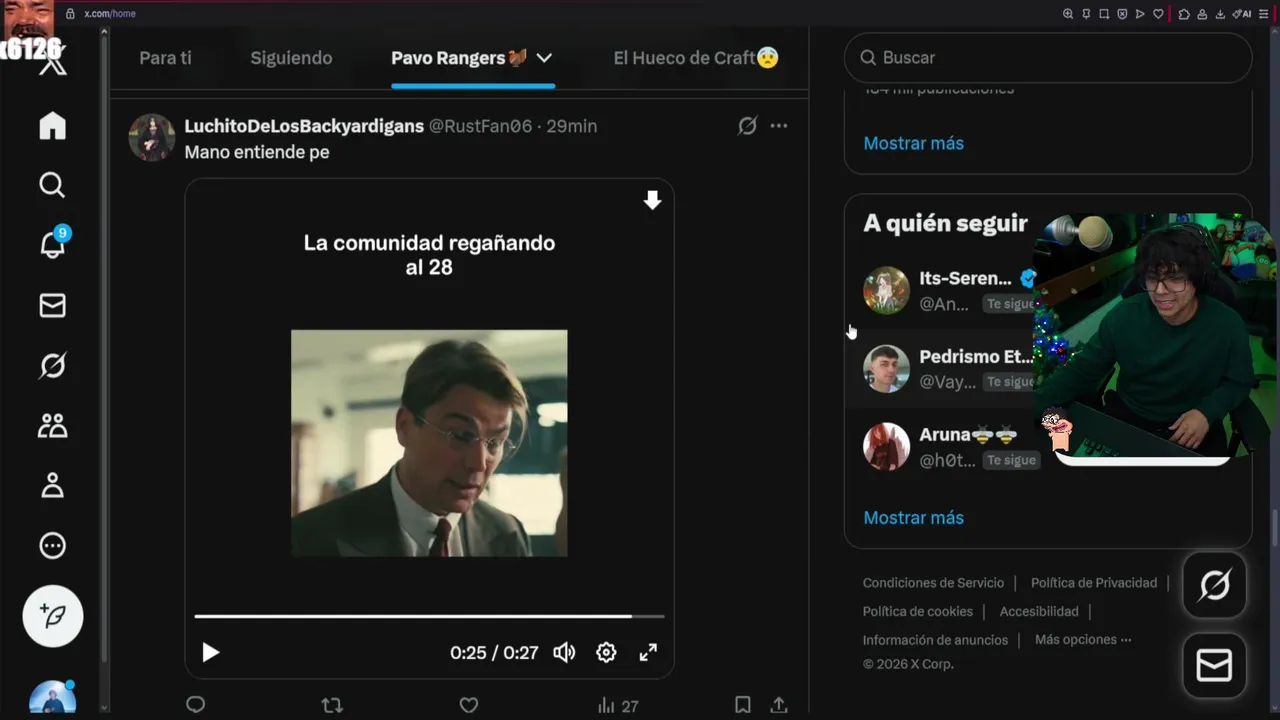Select the Pavo Rangers tab
The image size is (1280, 720).
459,58
